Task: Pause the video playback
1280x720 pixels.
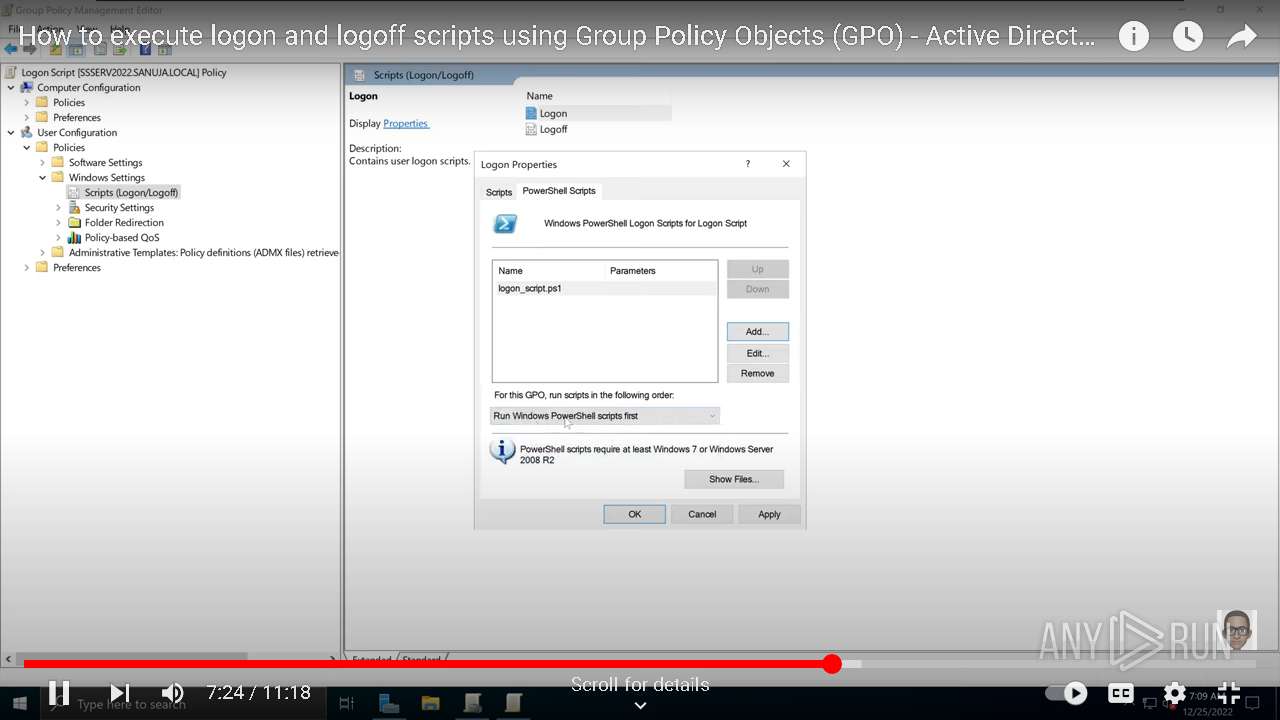Action: 59,692
